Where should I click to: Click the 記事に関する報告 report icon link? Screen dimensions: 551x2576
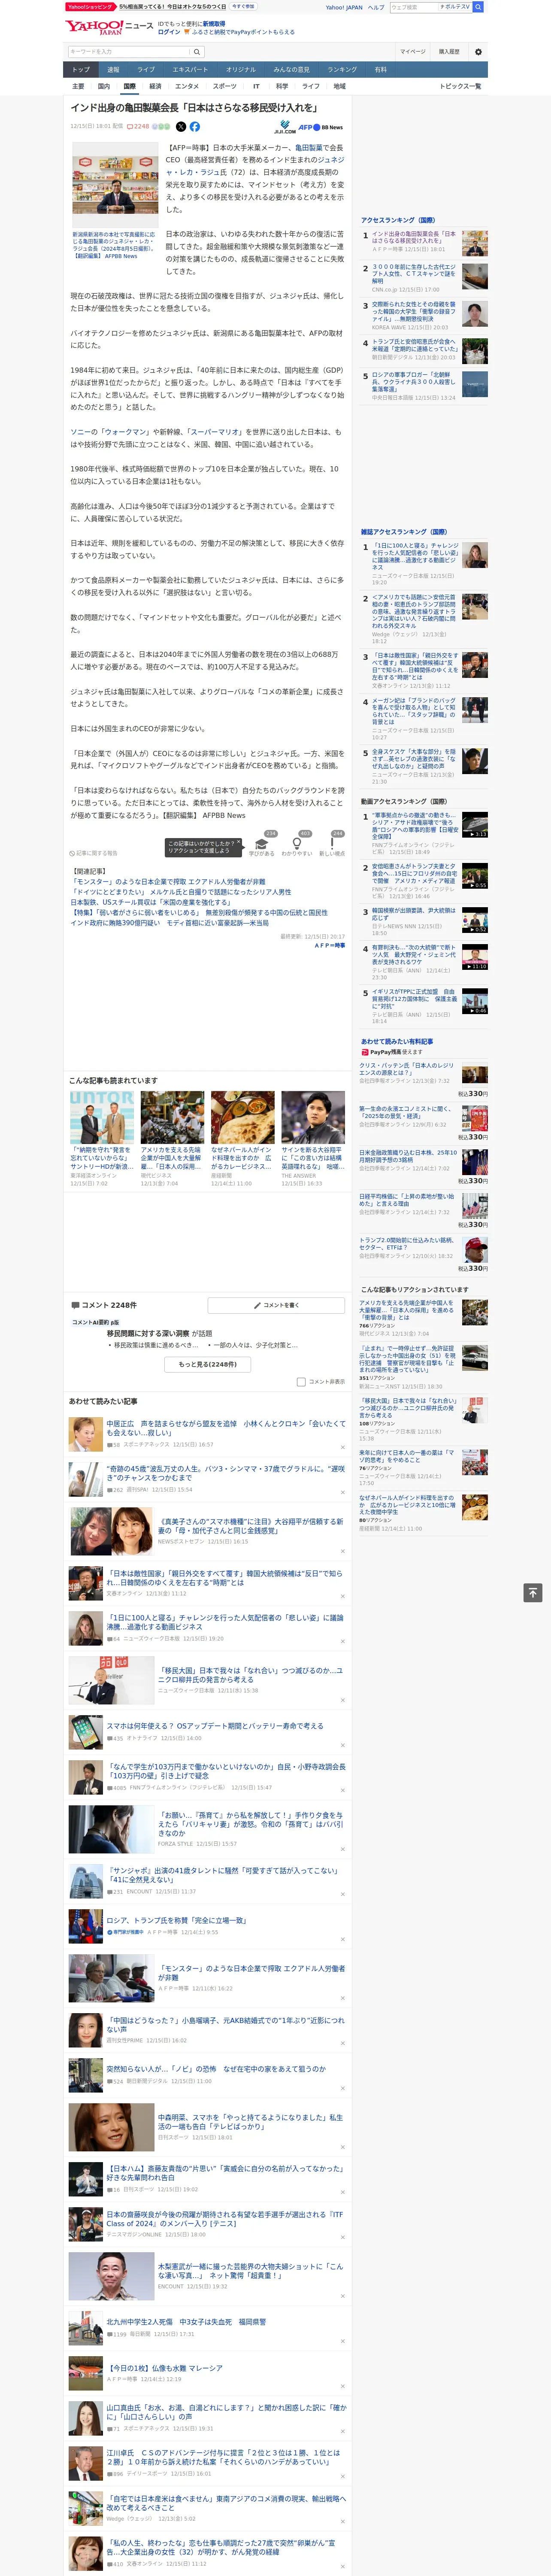pyautogui.click(x=93, y=853)
